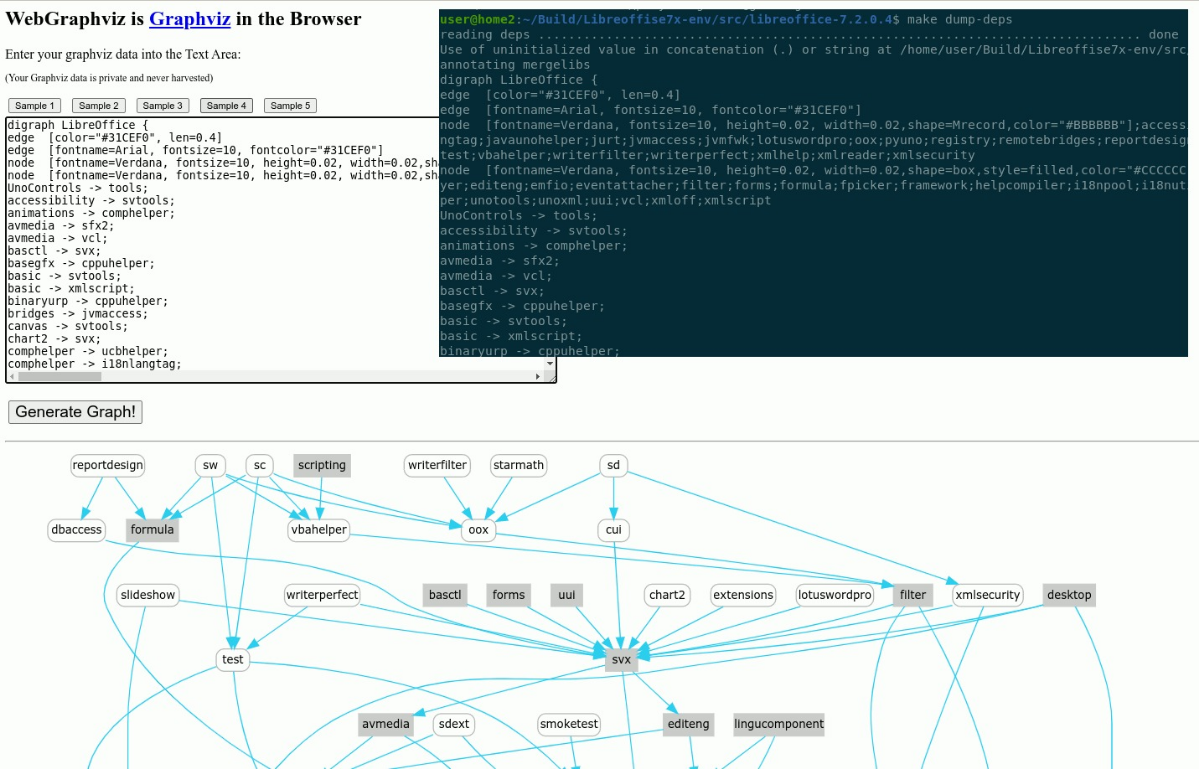Select the test graph node
This screenshot has width=1199, height=769.
[x=232, y=660]
